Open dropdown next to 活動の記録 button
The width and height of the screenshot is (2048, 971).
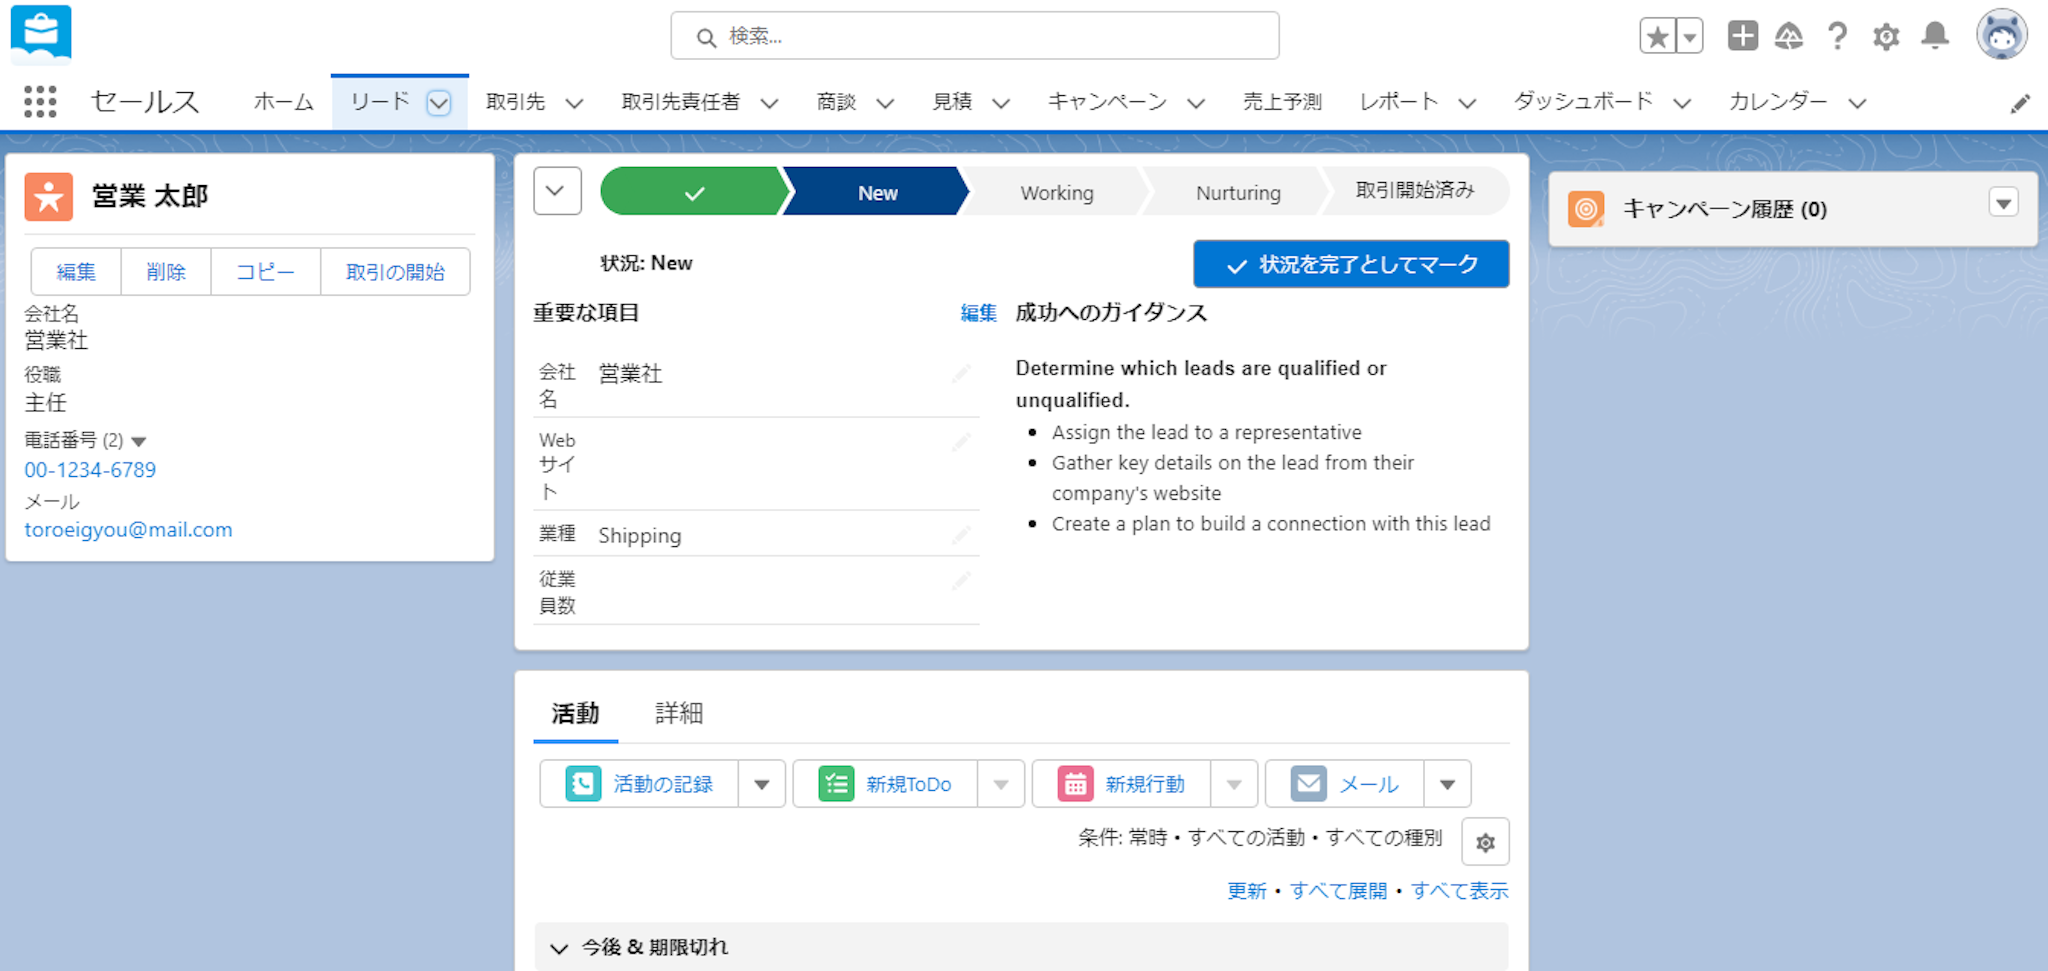coord(762,784)
